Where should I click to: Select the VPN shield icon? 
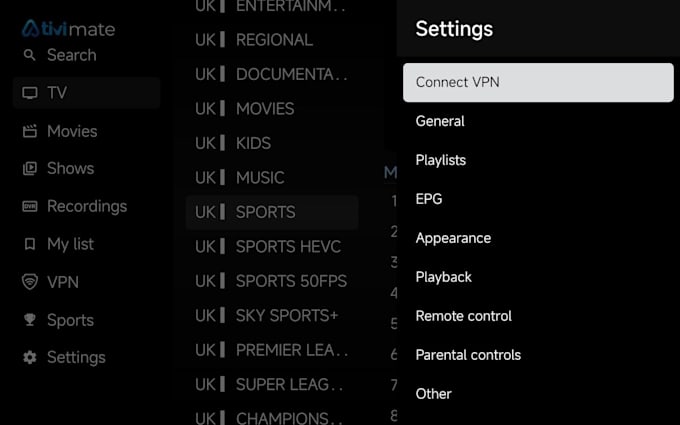pos(29,282)
